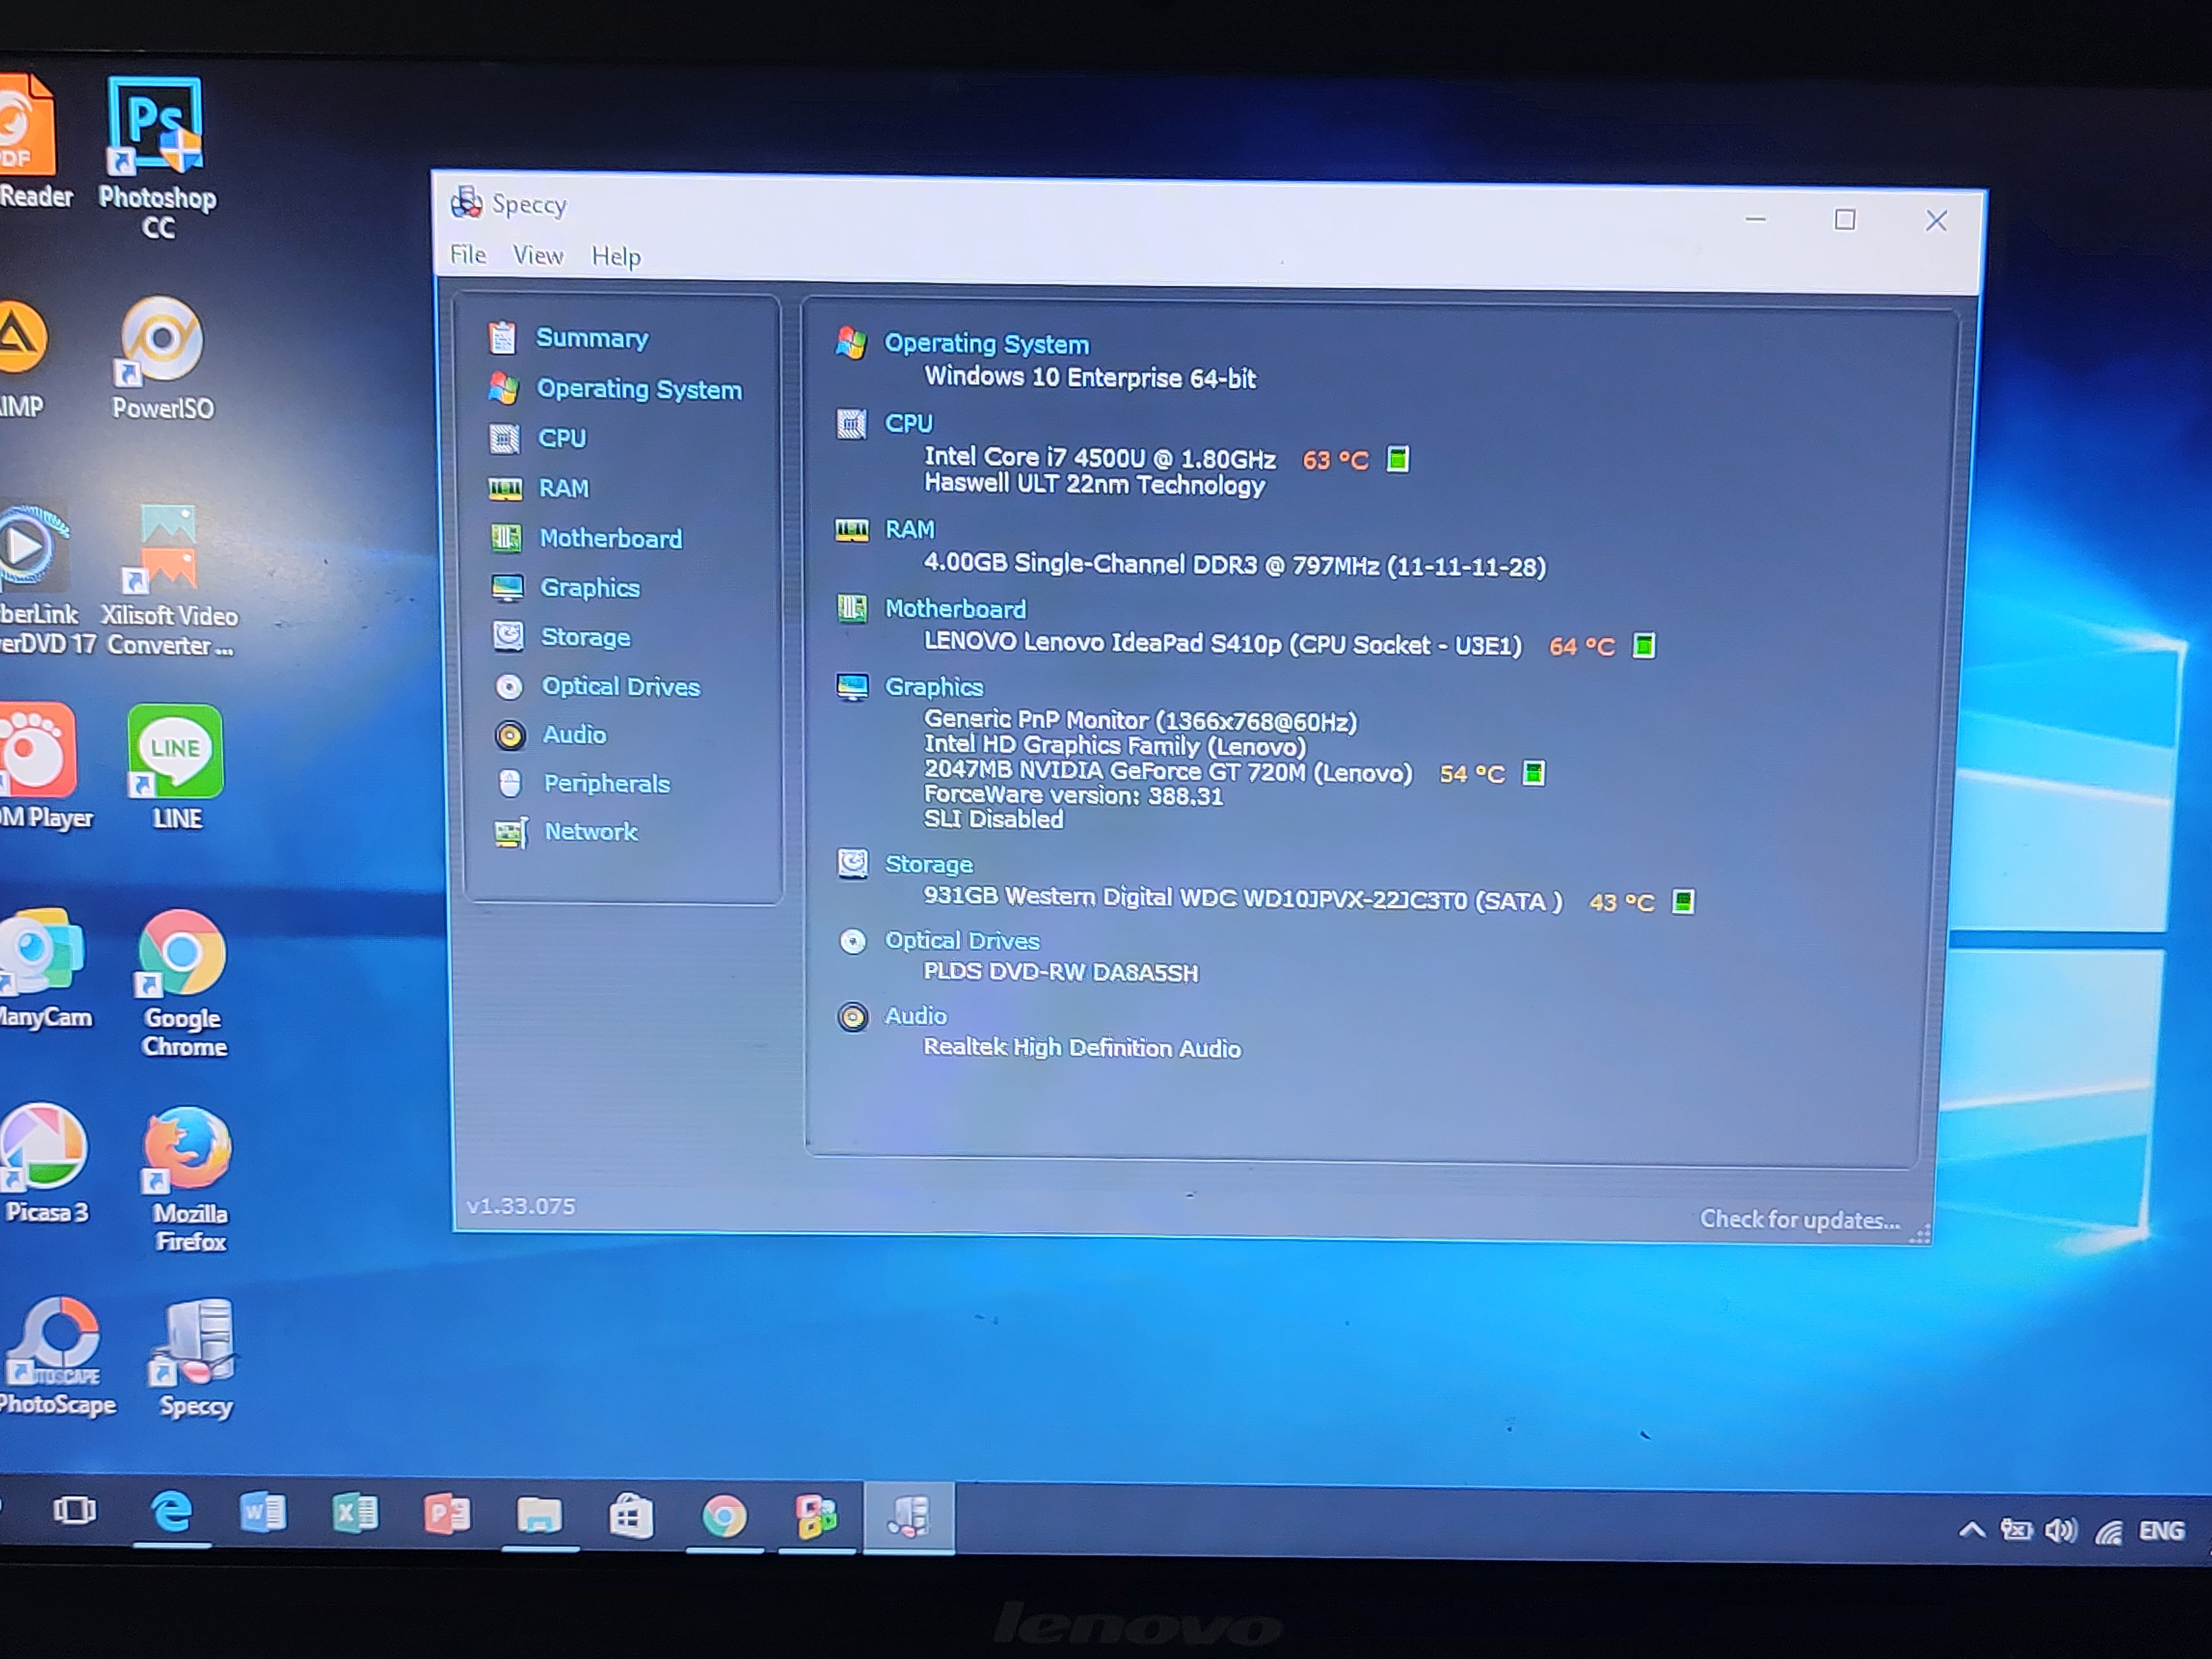Click the Audio heading in summary pane
The image size is (2212, 1659).
[915, 1016]
